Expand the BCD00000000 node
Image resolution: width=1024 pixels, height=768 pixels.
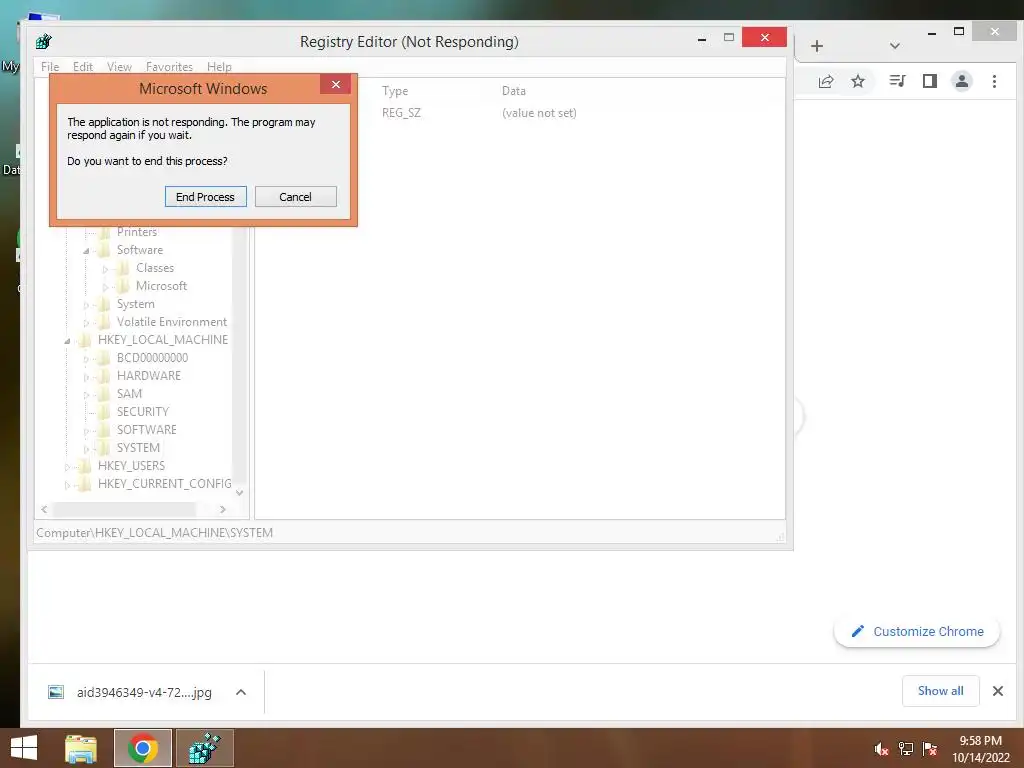click(x=86, y=359)
